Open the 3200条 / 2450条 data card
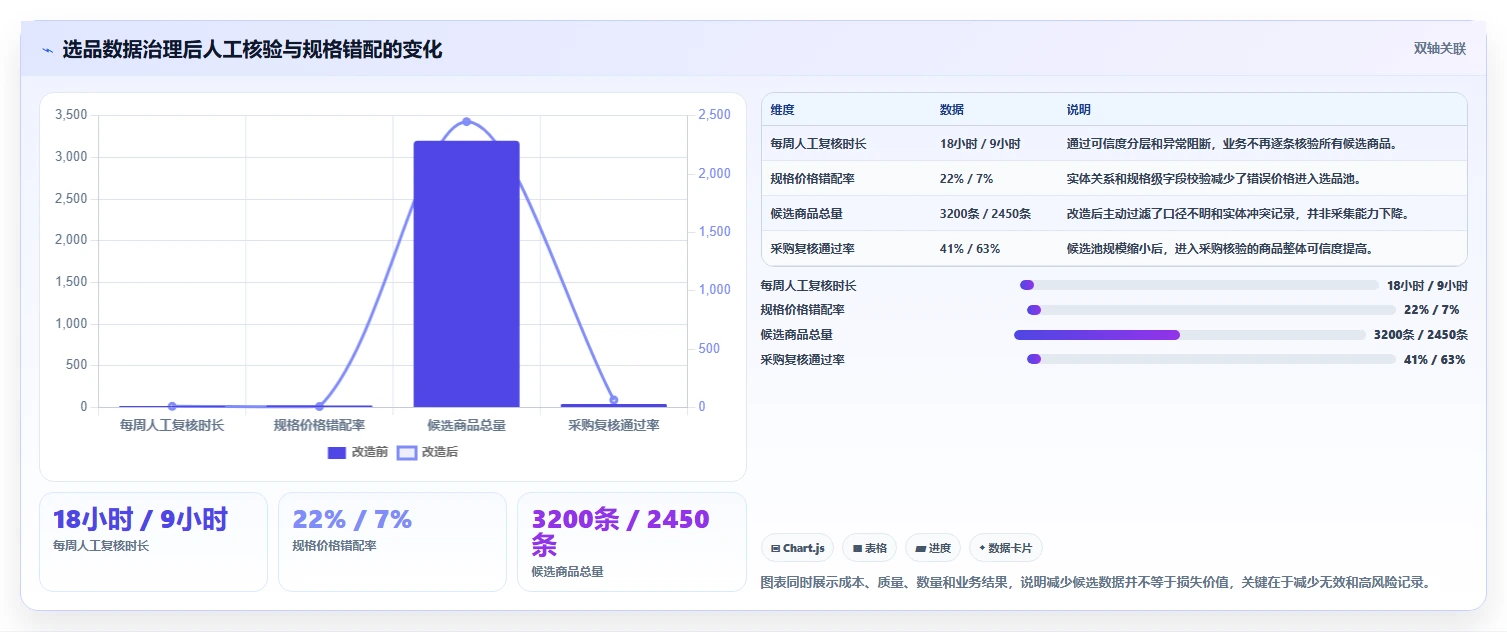Viewport: 1507px width, 632px height. (632, 542)
